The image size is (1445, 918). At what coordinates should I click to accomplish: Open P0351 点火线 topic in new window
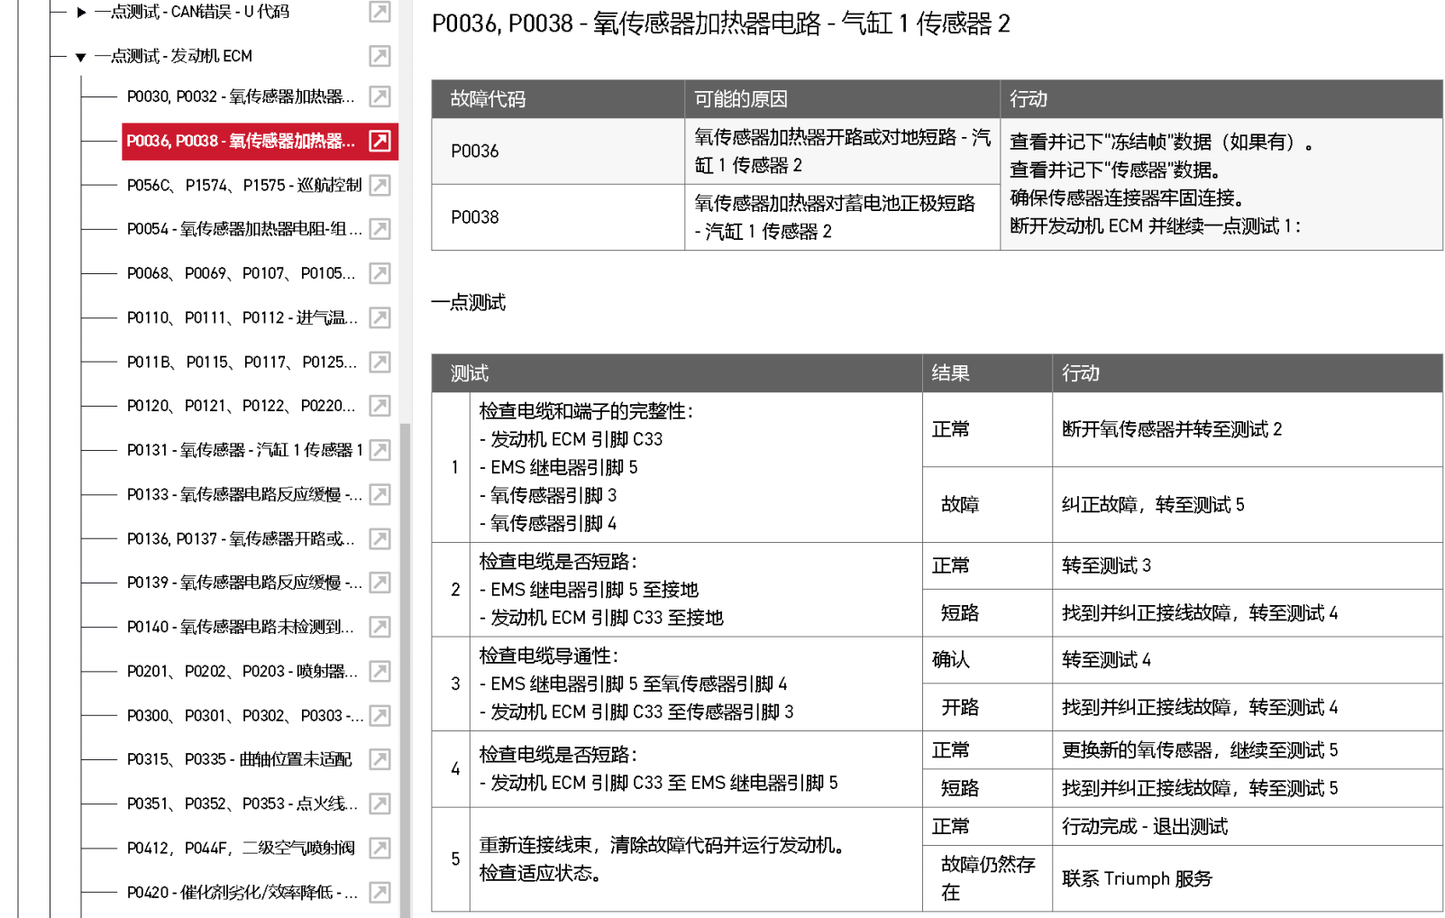tap(378, 803)
